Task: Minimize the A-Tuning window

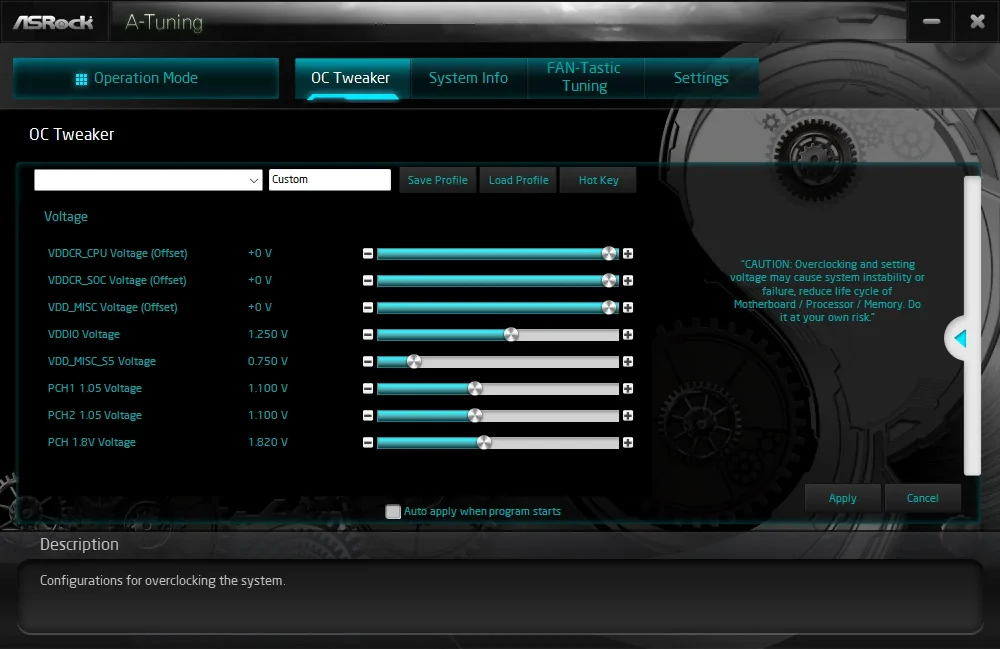Action: [931, 22]
